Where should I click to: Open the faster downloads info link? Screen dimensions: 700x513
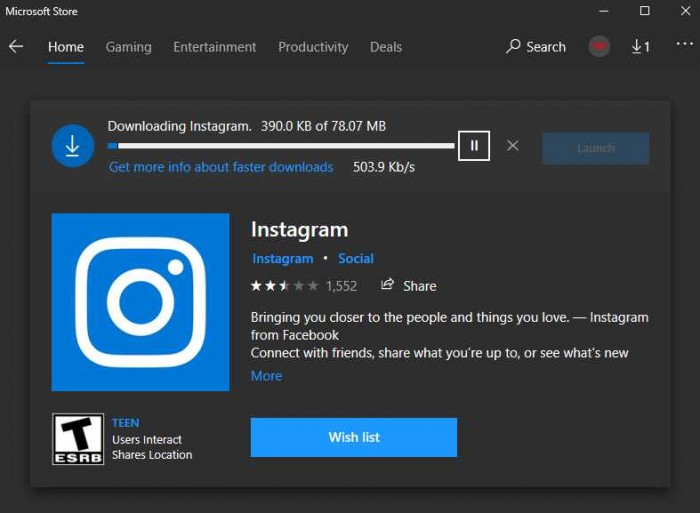pos(221,167)
